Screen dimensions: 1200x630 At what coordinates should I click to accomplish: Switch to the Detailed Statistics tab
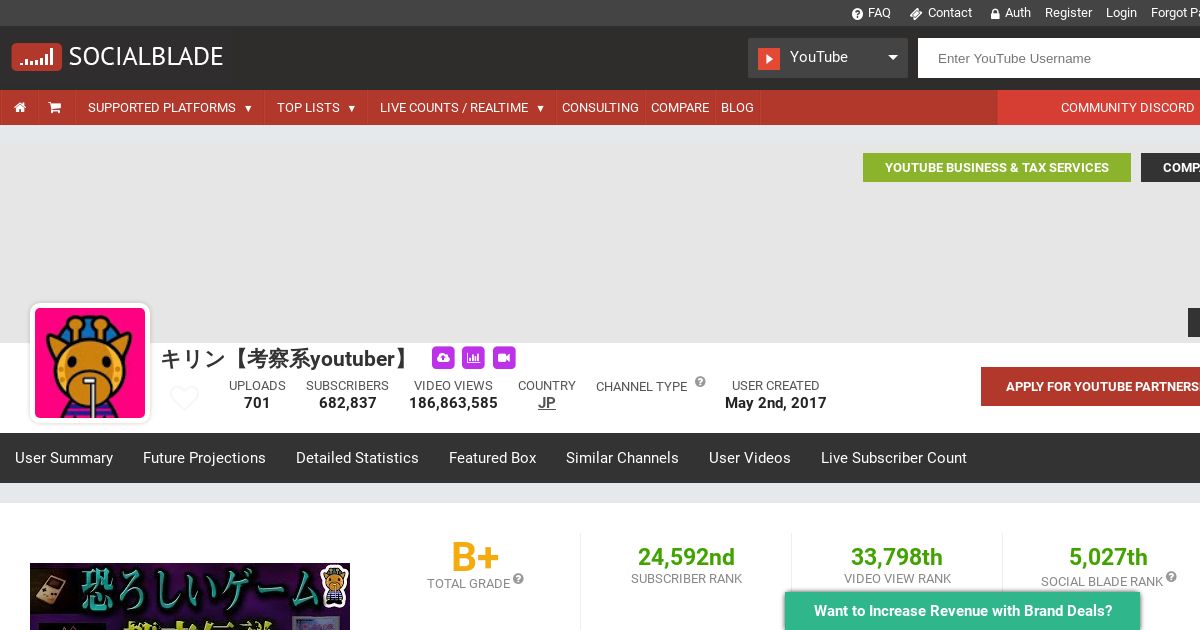point(357,458)
